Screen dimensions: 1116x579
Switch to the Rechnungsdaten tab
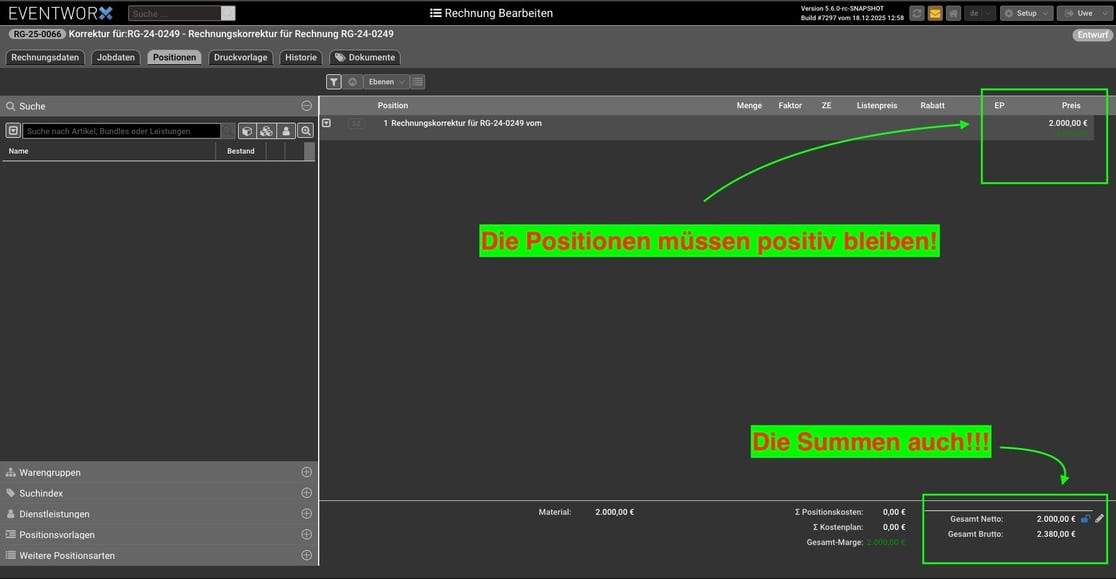[45, 57]
